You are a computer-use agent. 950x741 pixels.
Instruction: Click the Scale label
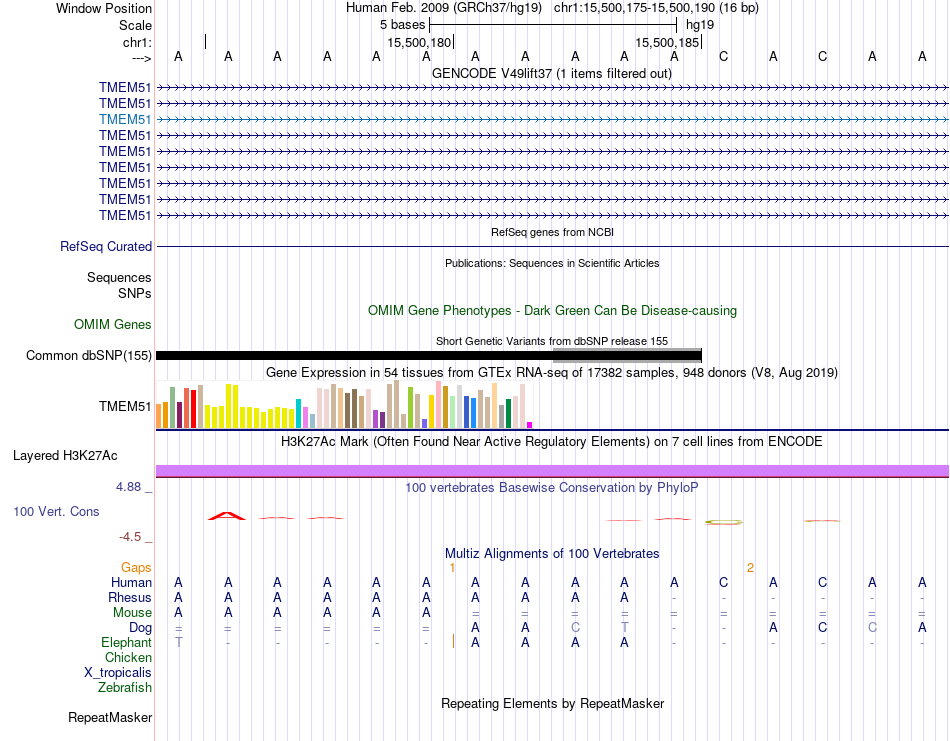[x=135, y=25]
